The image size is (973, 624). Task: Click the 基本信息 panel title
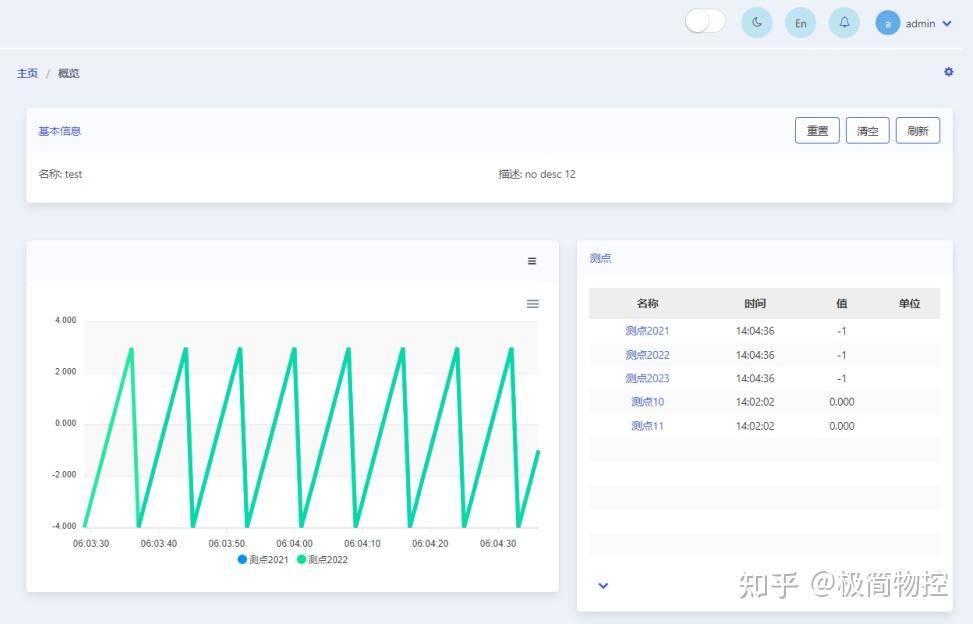tap(60, 131)
